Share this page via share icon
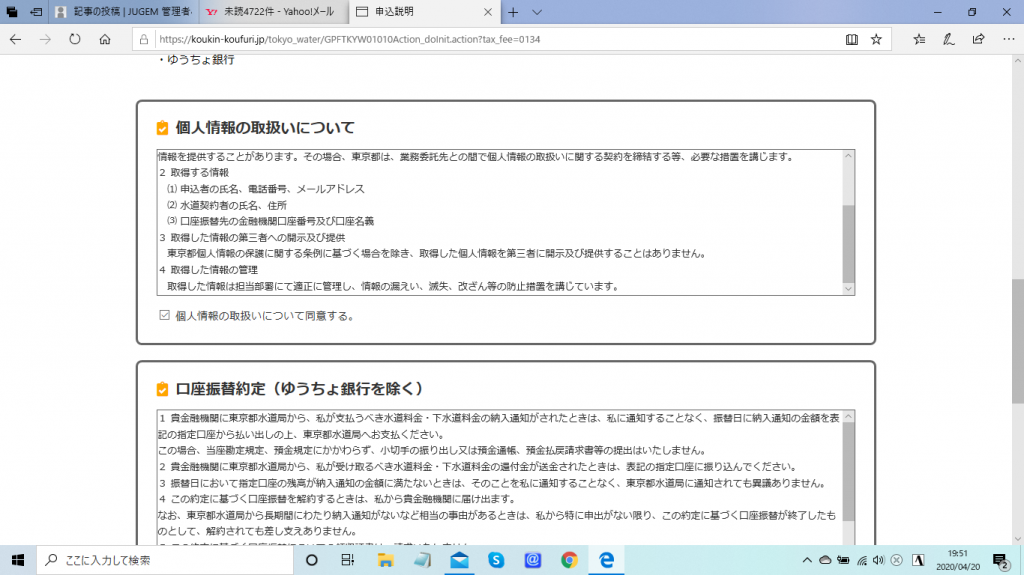Screen dimensions: 1024x575 coord(978,40)
